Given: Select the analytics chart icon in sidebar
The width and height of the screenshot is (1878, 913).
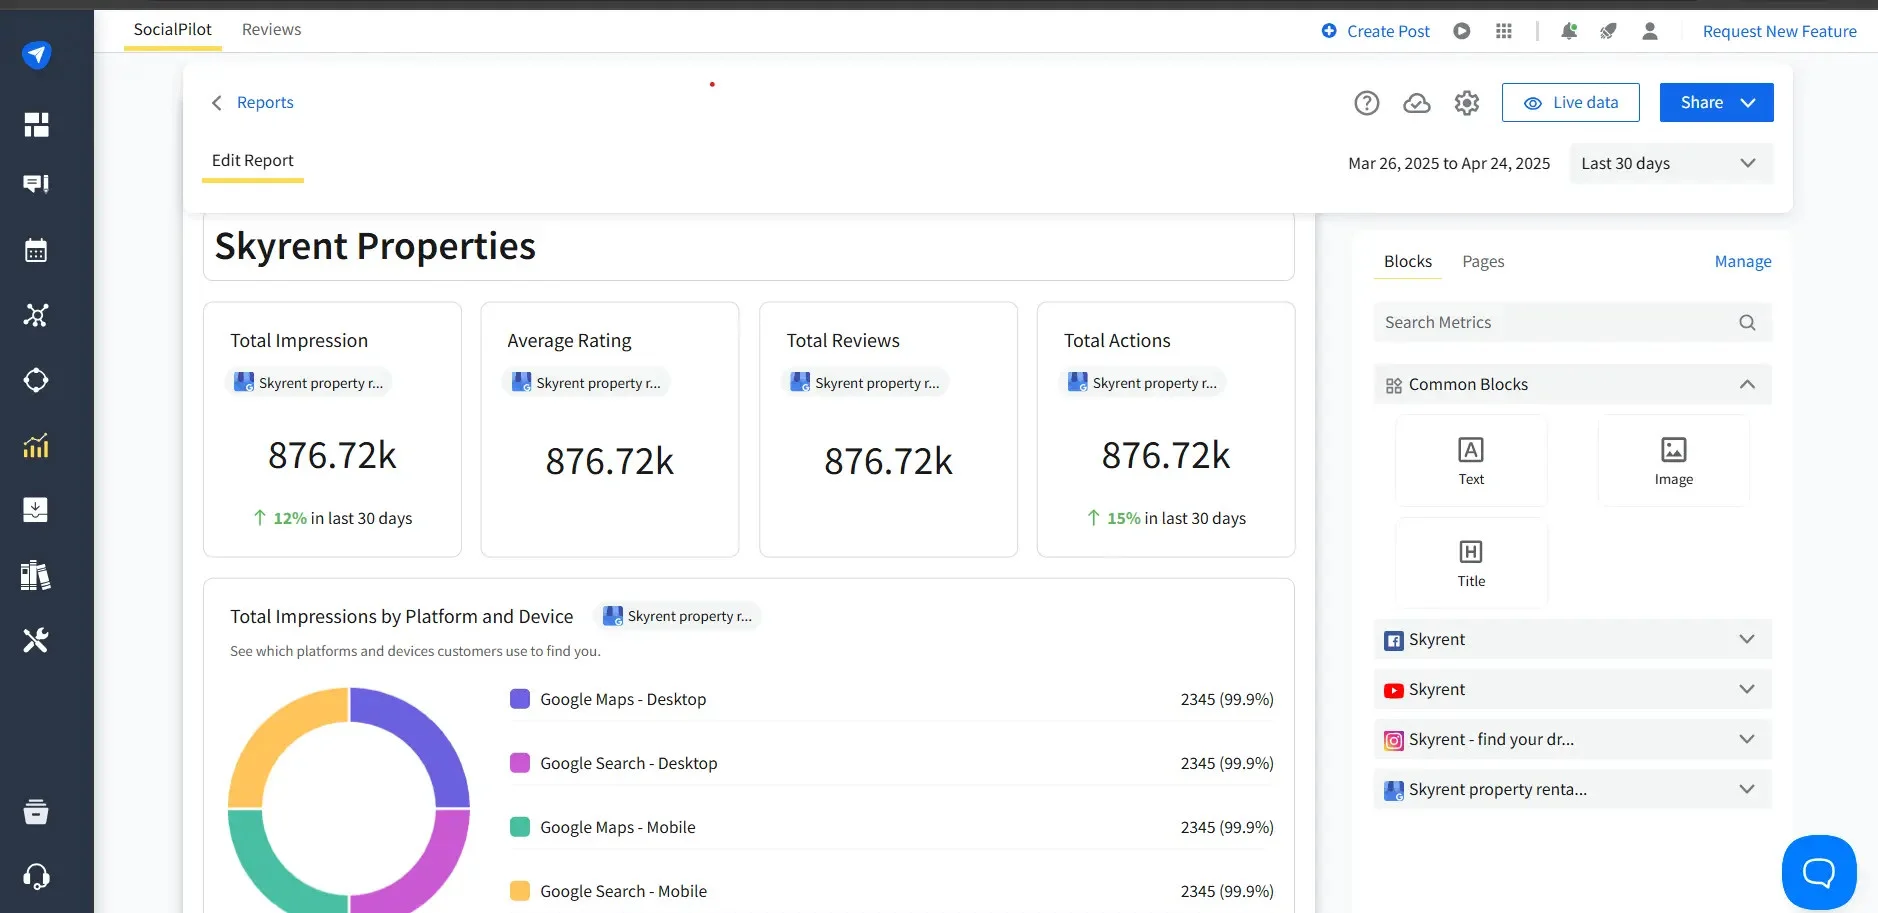Looking at the screenshot, I should click(x=36, y=445).
